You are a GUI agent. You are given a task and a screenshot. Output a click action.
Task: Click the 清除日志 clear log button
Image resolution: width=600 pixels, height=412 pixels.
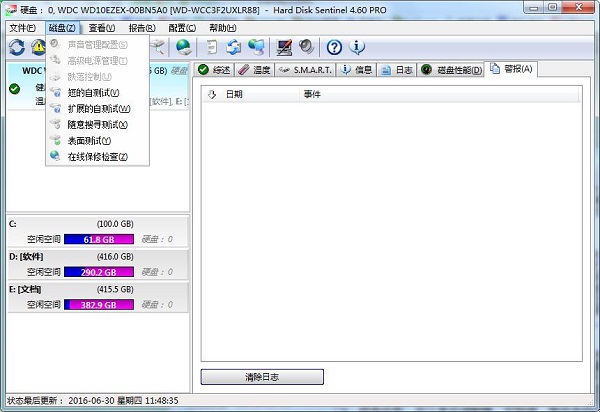(262, 377)
